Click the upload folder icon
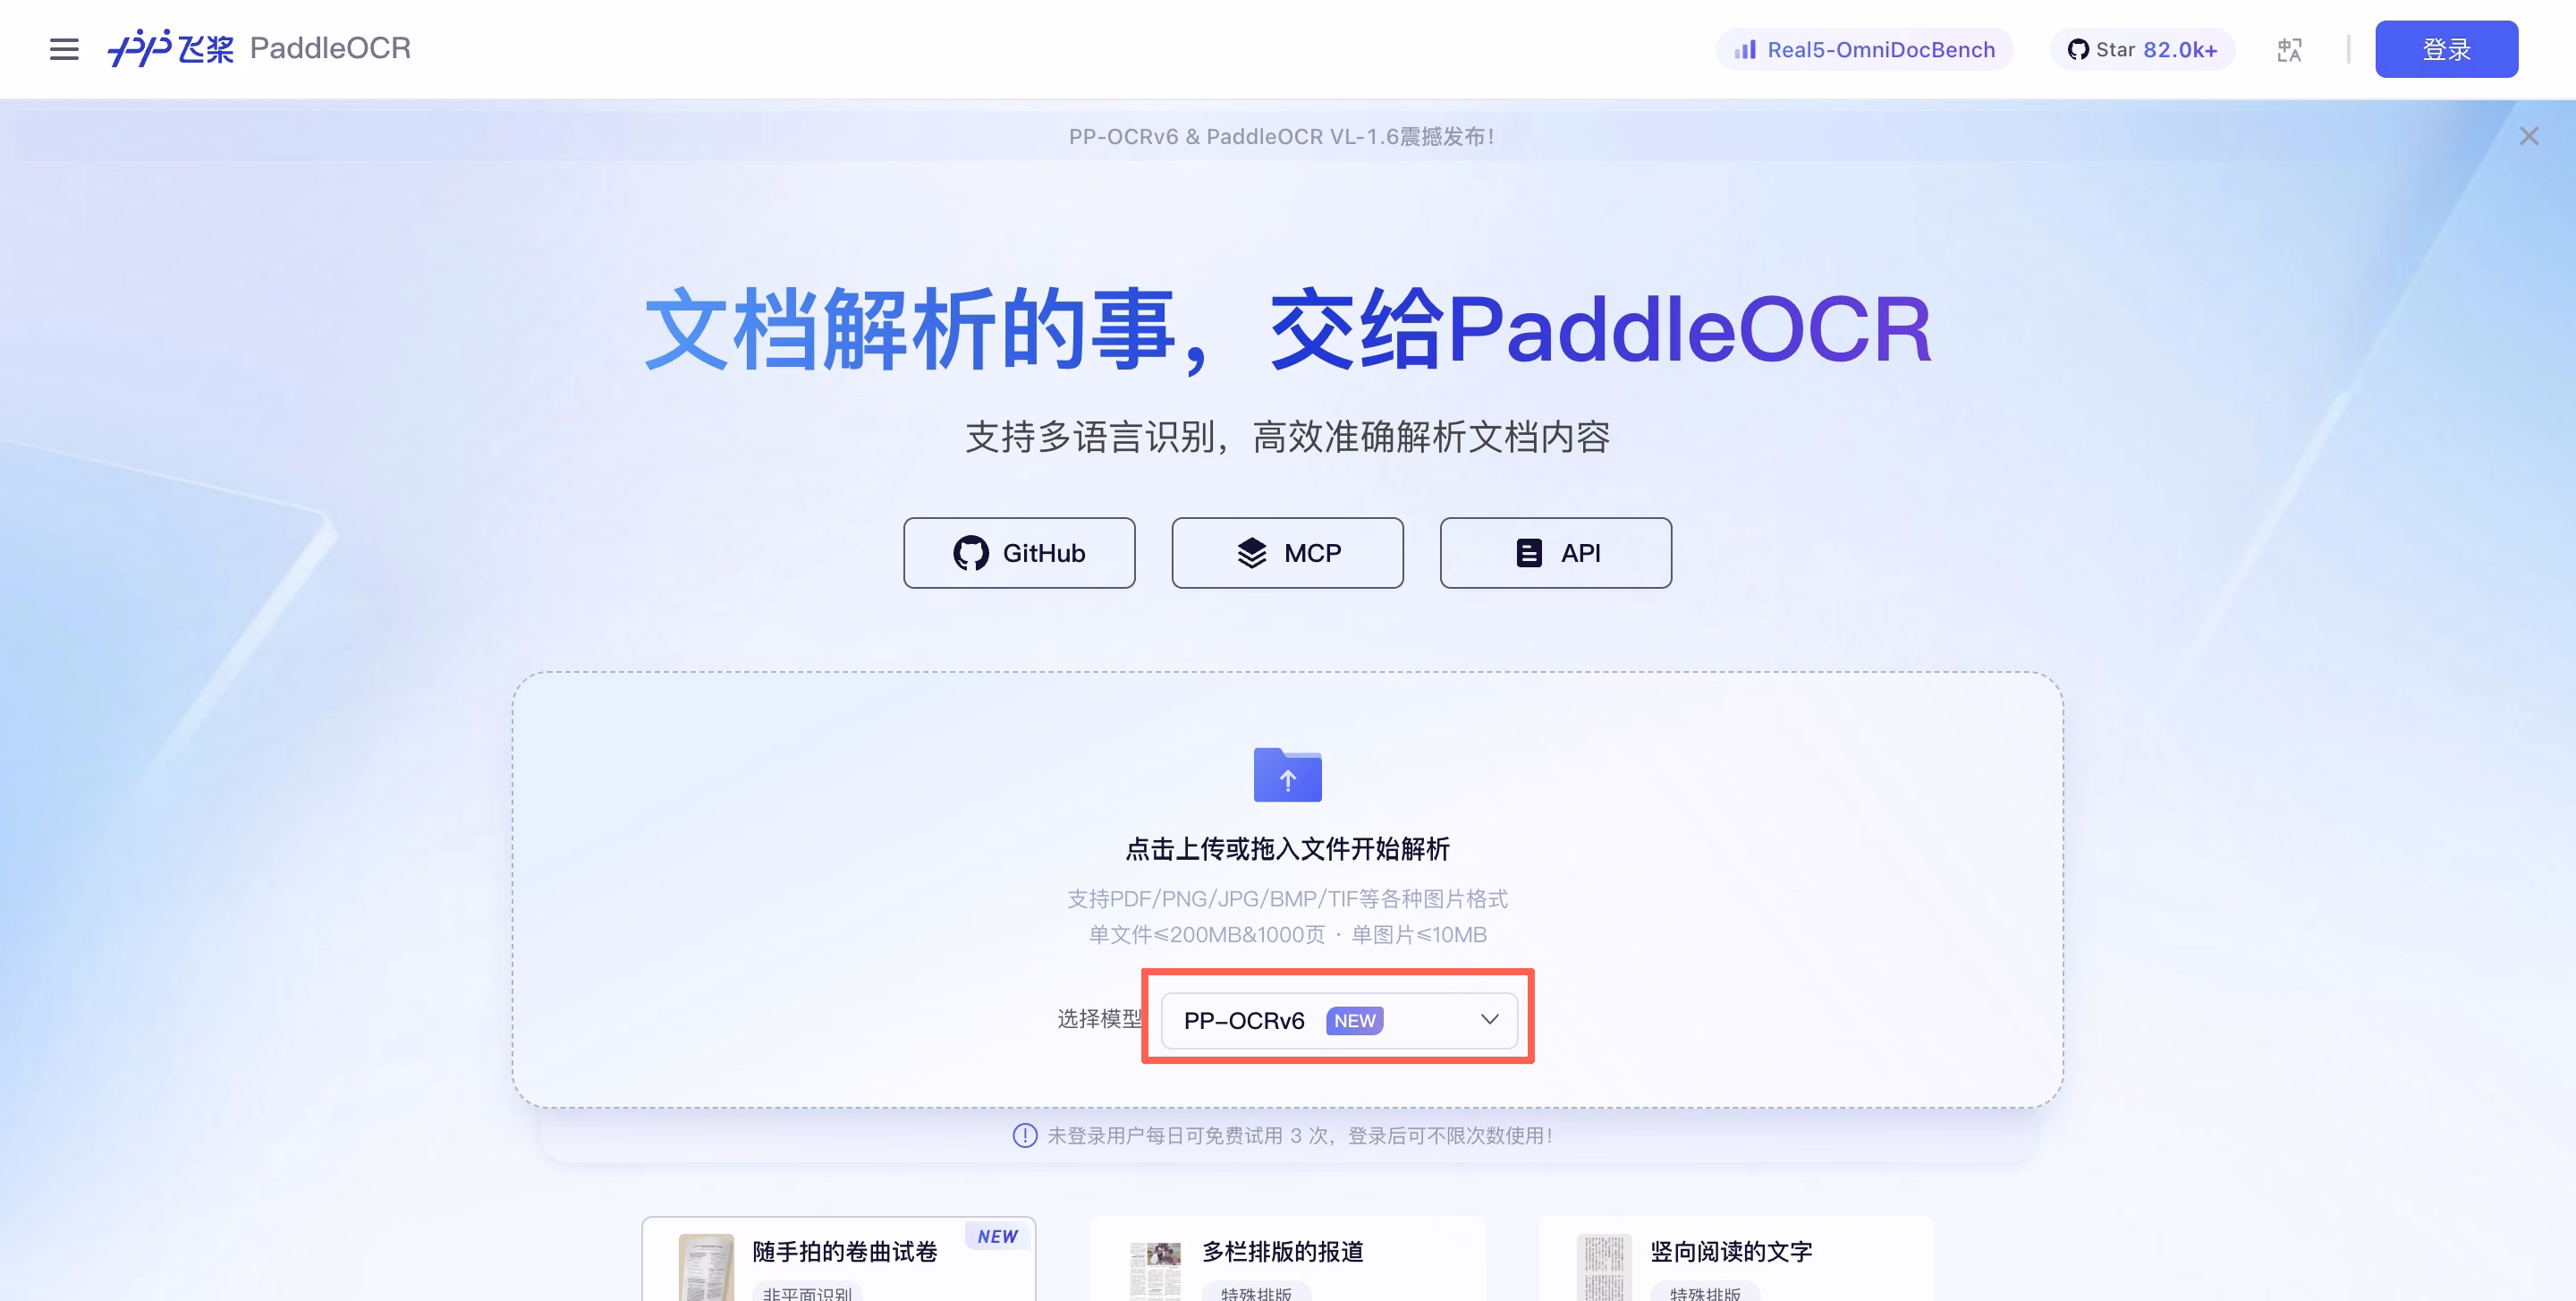This screenshot has width=2576, height=1301. click(1287, 774)
